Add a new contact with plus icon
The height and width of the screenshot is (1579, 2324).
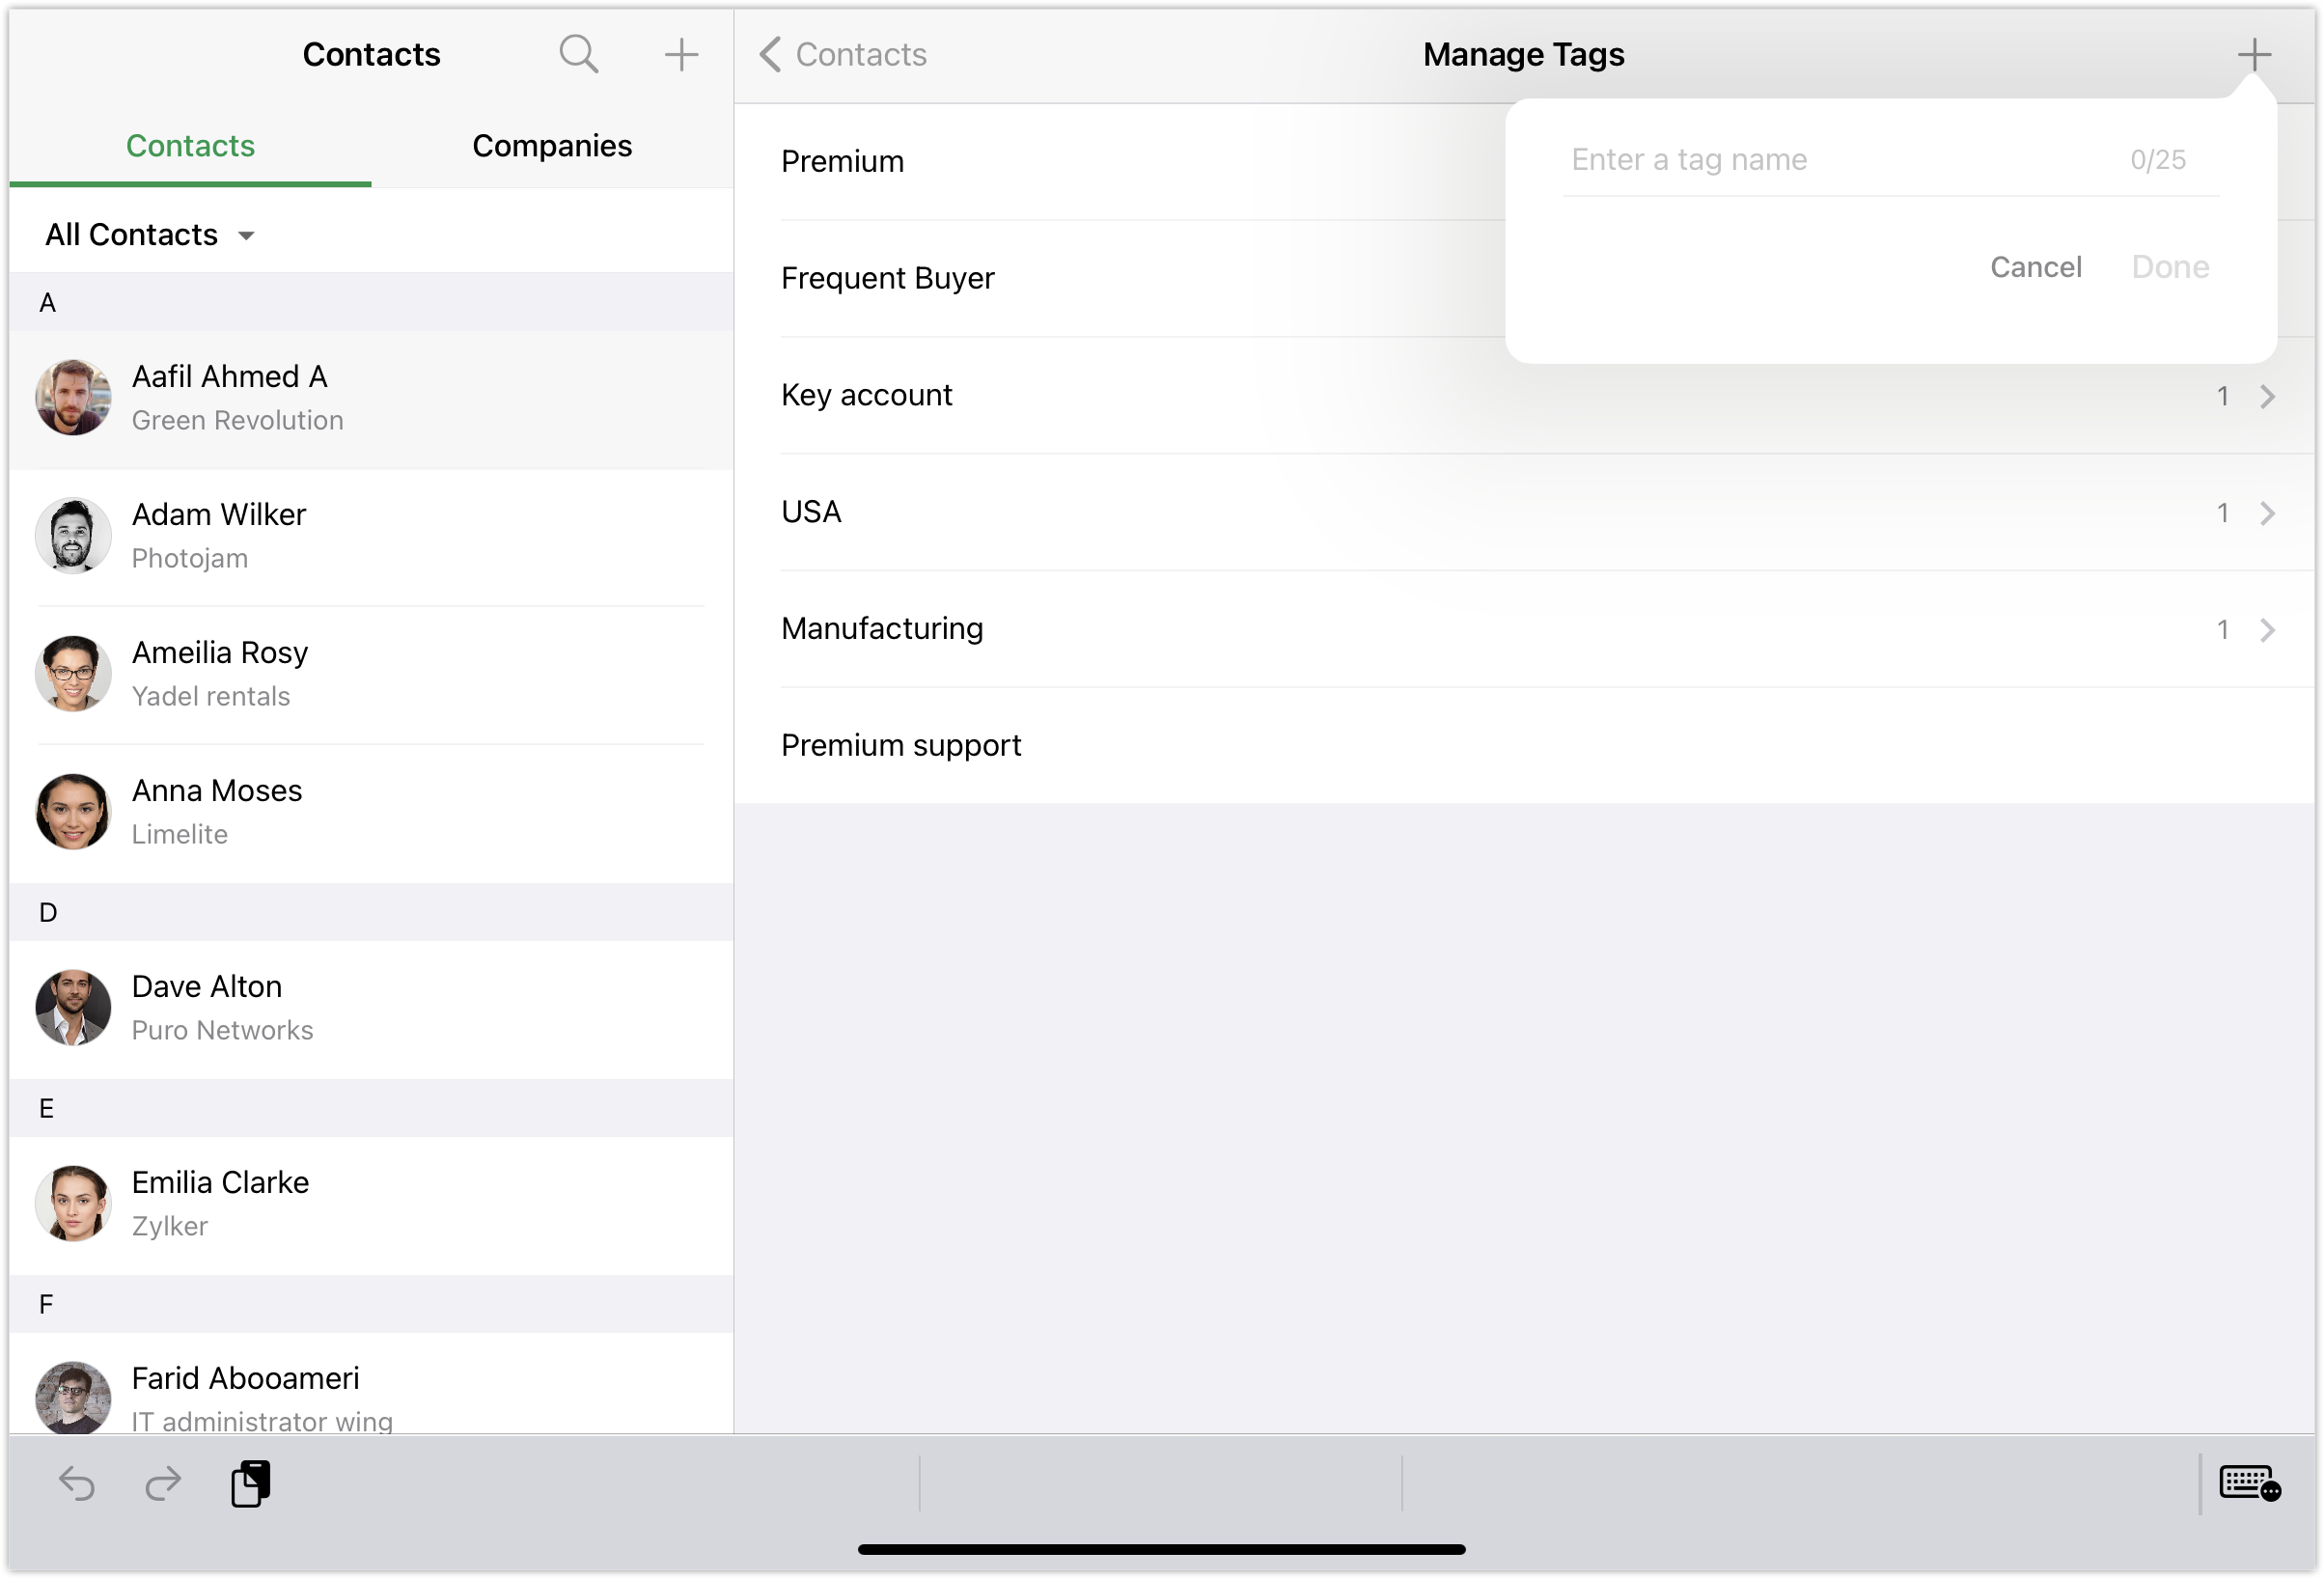(681, 54)
